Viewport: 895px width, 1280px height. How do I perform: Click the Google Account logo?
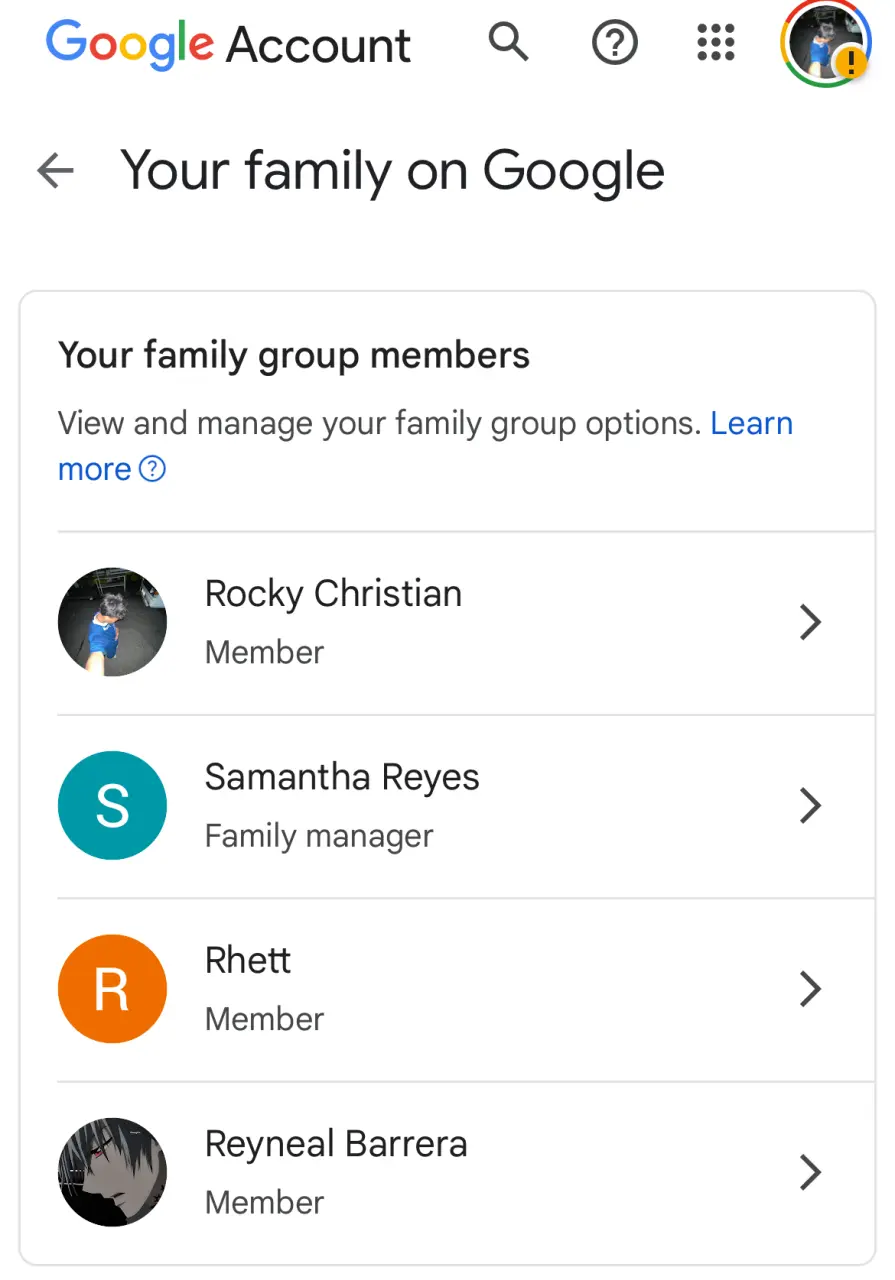coord(228,44)
